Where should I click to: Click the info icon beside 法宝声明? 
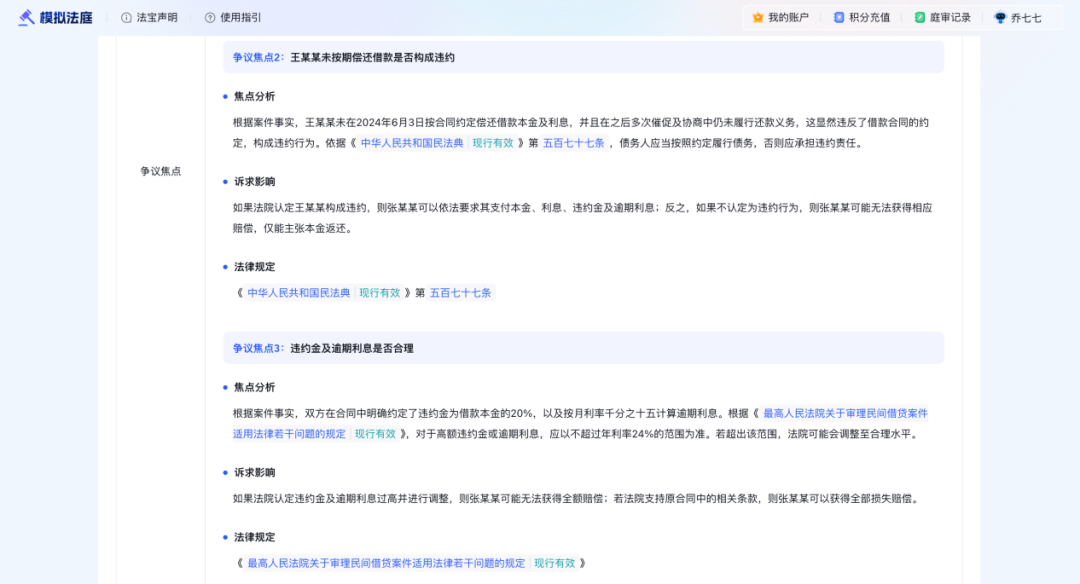[126, 18]
